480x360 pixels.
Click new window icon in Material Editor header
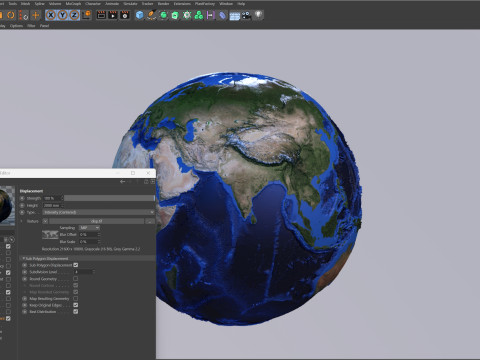click(153, 182)
